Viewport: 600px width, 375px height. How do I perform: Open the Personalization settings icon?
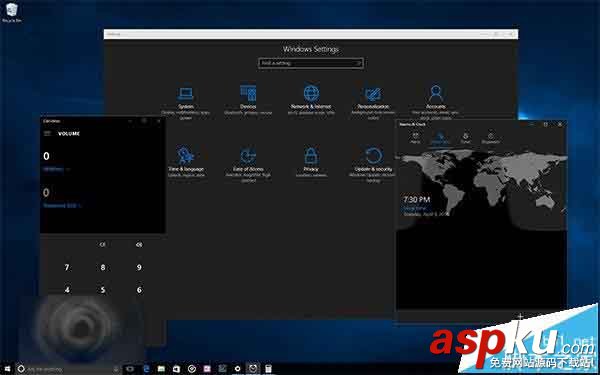tap(373, 94)
